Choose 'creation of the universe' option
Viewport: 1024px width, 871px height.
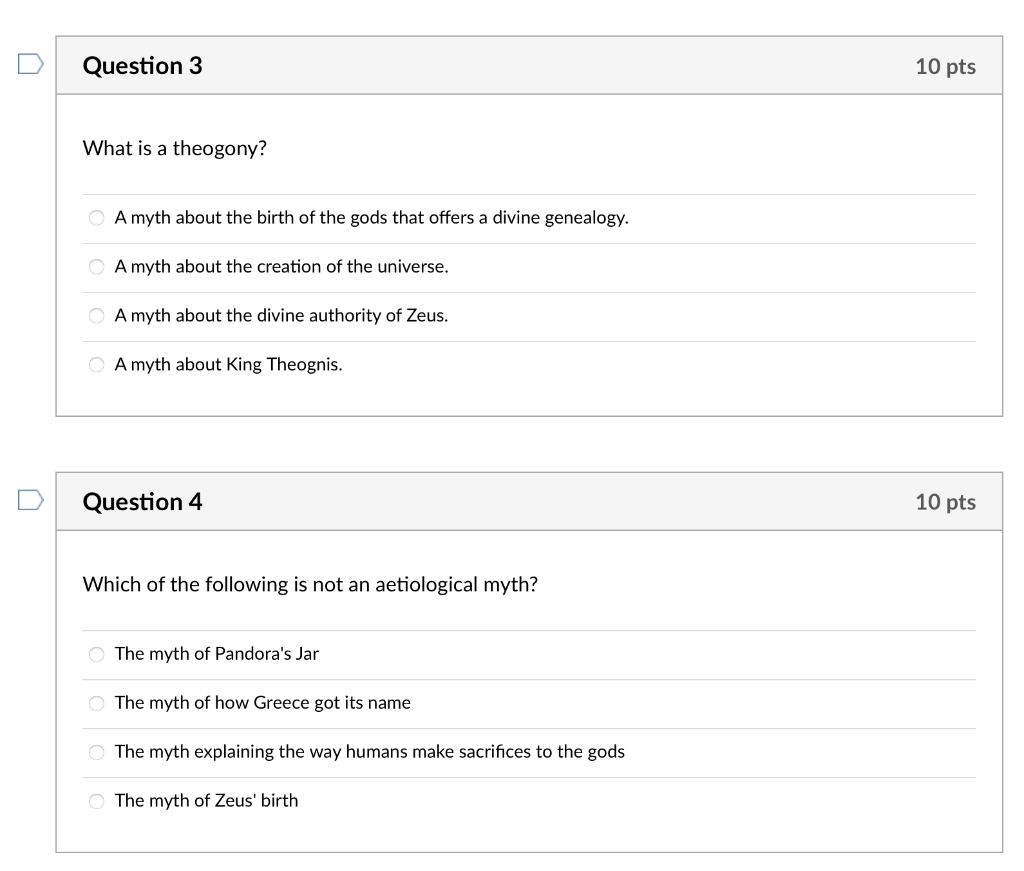point(97,267)
